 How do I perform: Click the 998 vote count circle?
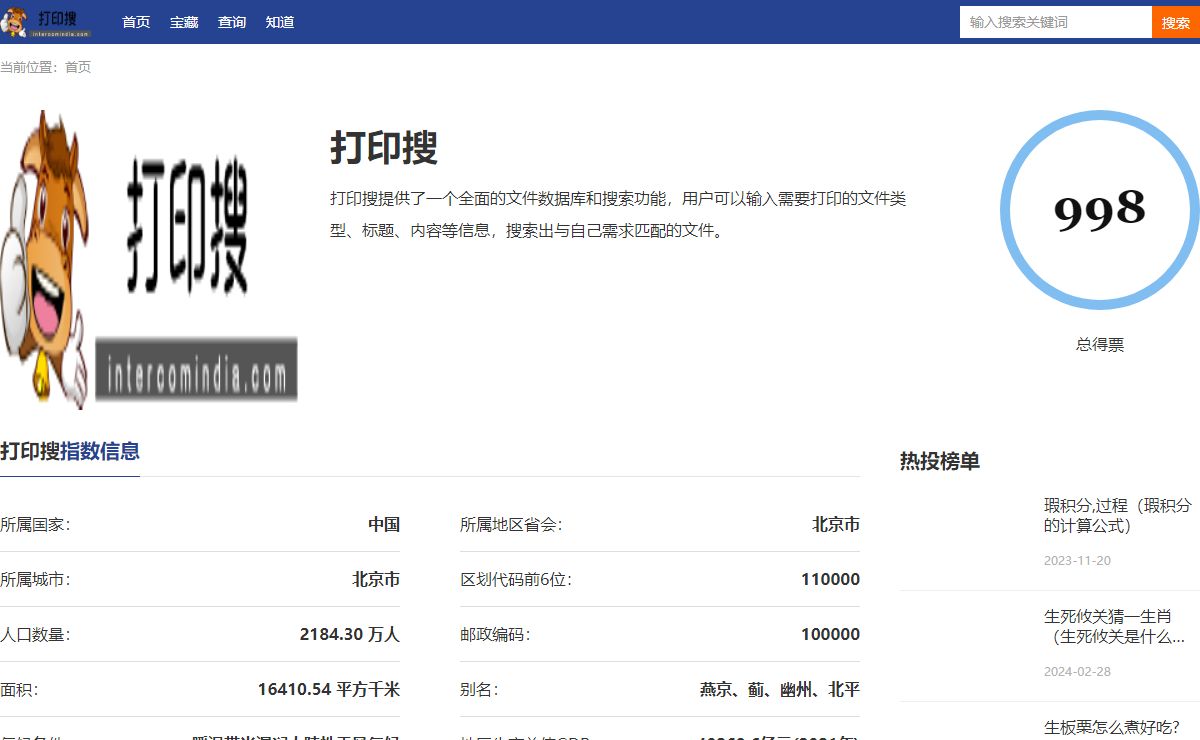point(1100,209)
